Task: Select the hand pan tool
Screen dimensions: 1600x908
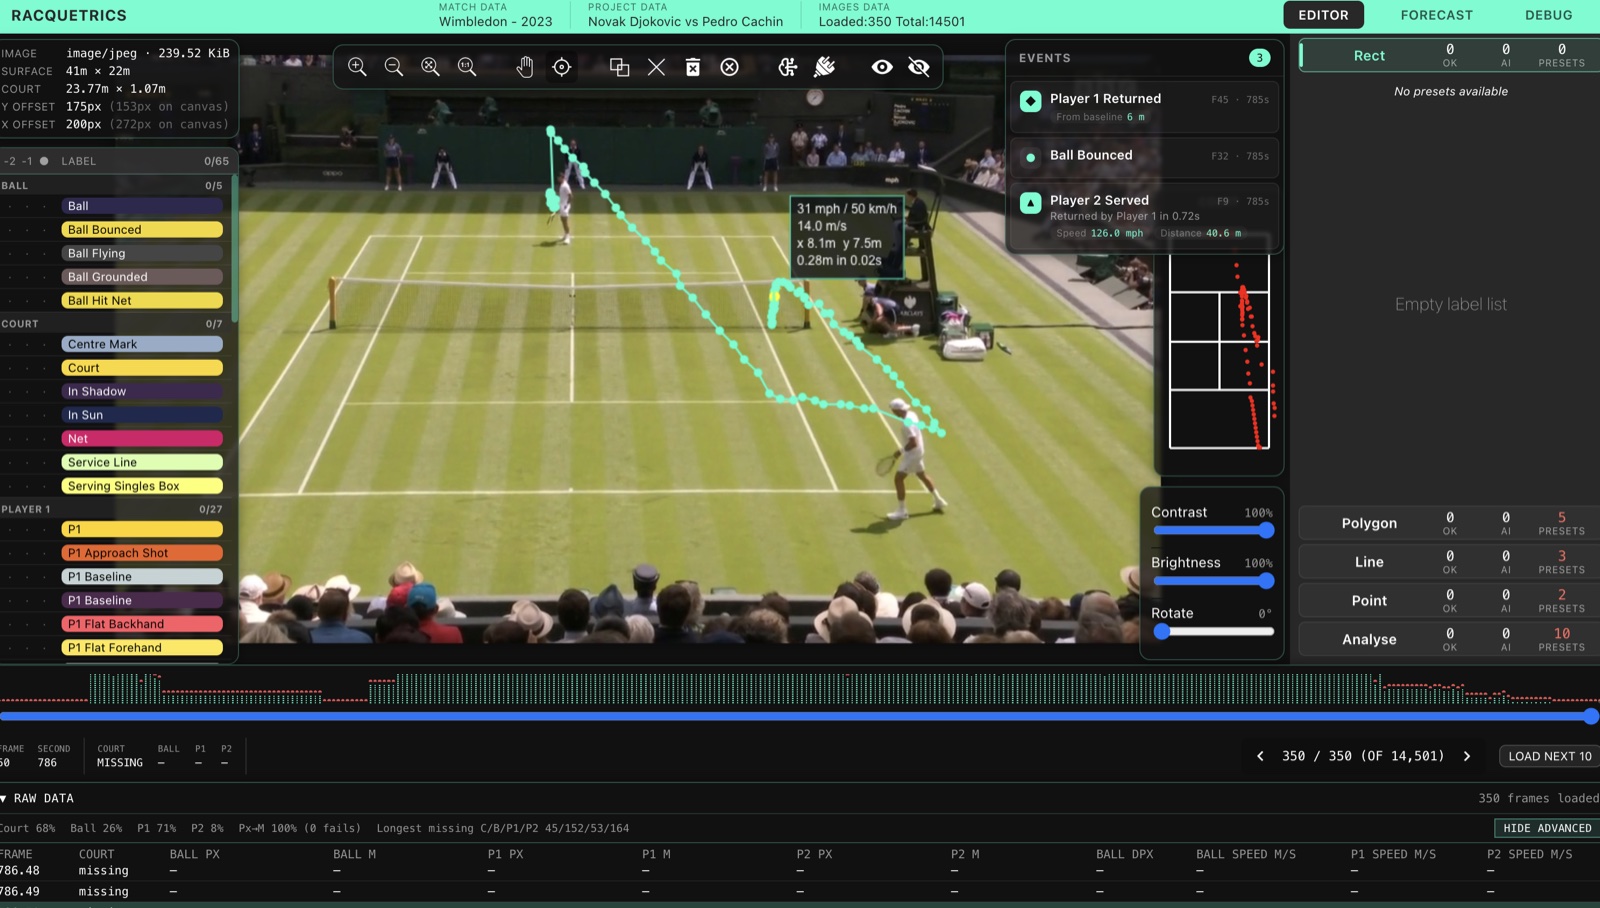Action: [x=525, y=67]
